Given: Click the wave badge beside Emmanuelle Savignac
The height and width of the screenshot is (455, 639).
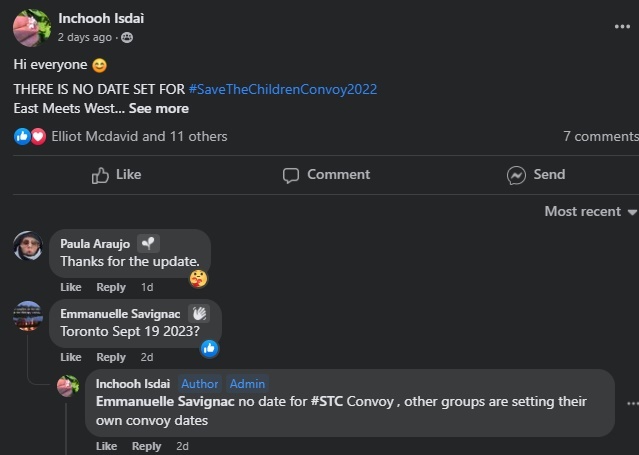Looking at the screenshot, I should 199,313.
